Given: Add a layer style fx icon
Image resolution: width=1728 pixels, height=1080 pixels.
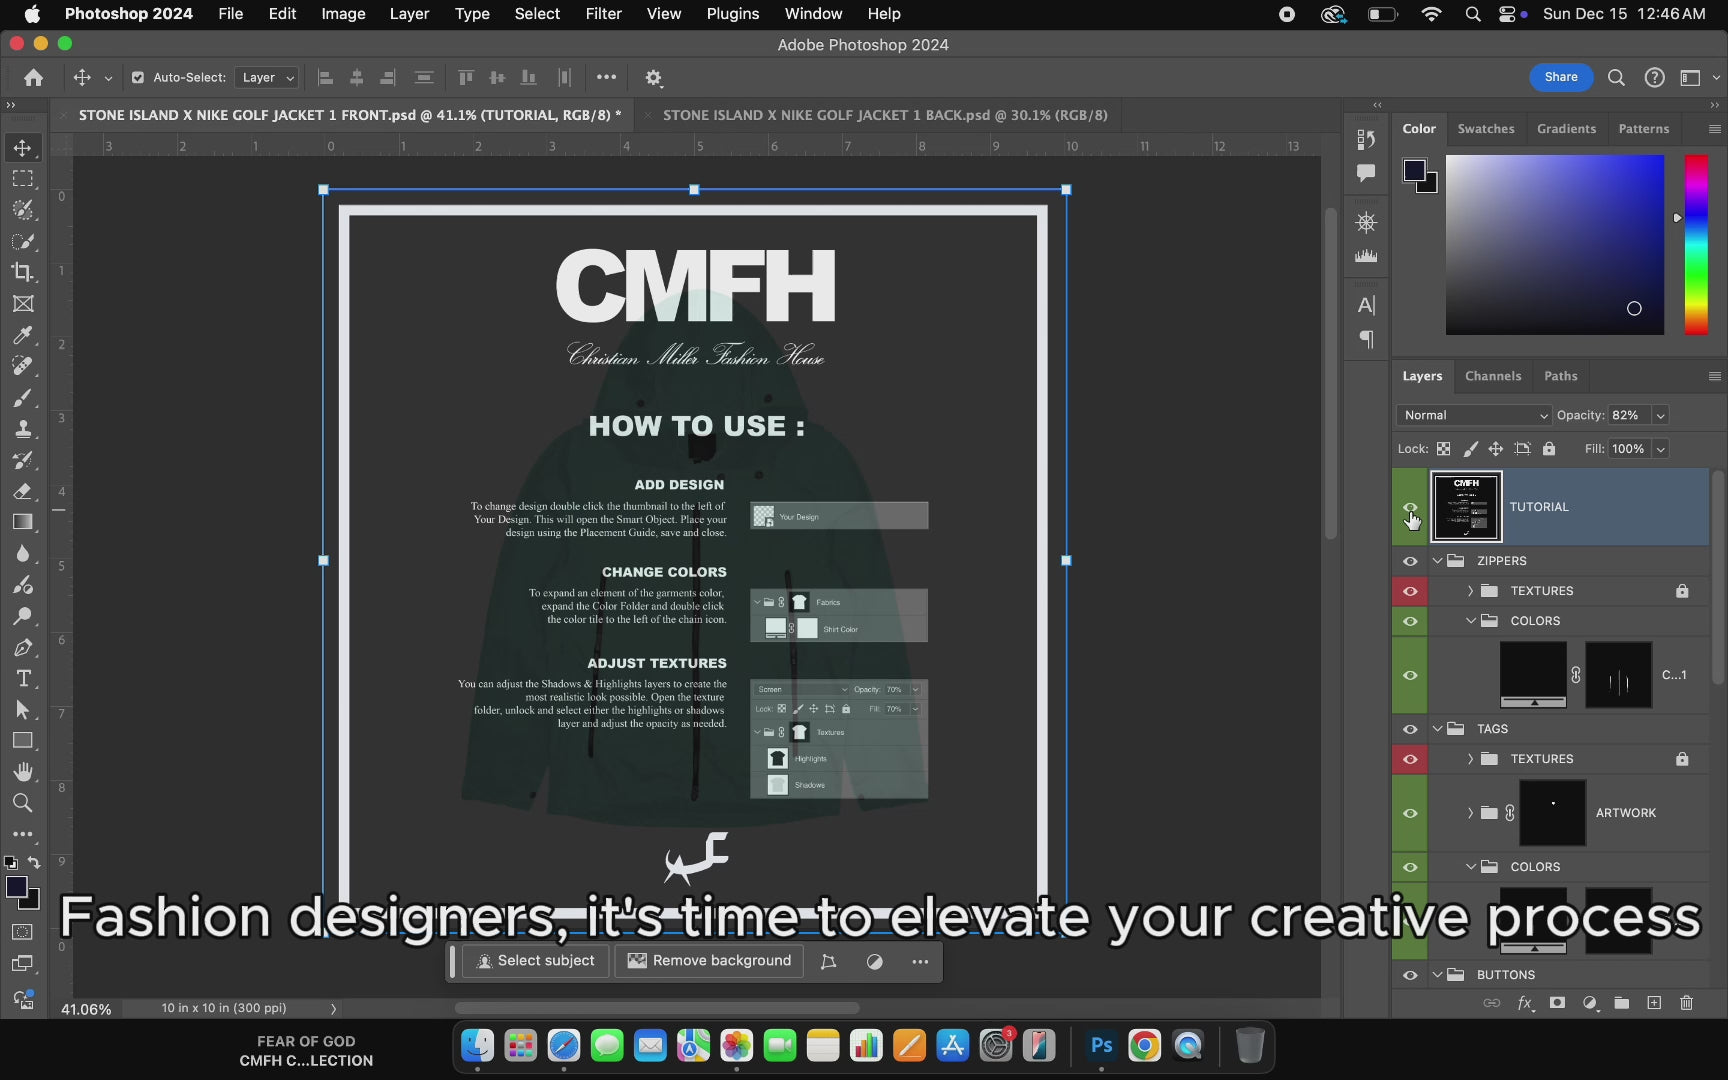Looking at the screenshot, I should [x=1525, y=1003].
